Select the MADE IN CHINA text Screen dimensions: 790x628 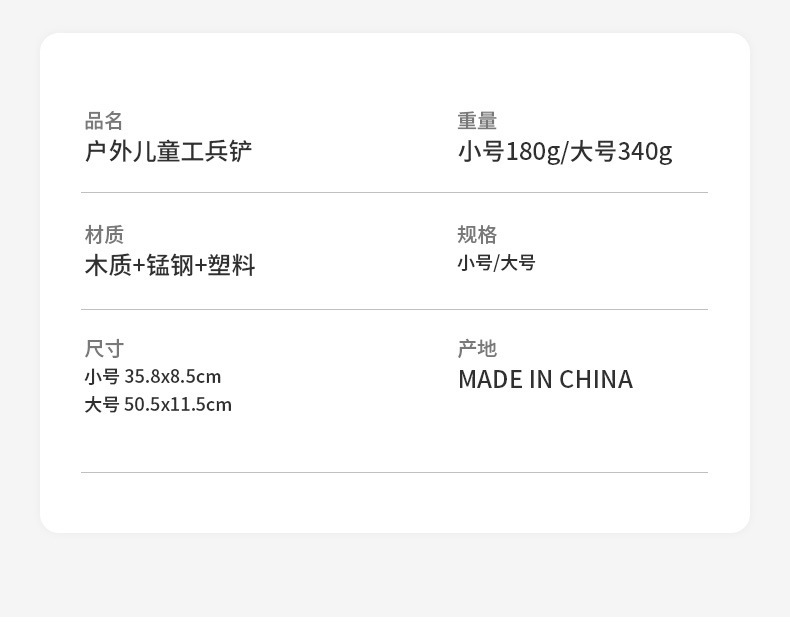pyautogui.click(x=545, y=380)
